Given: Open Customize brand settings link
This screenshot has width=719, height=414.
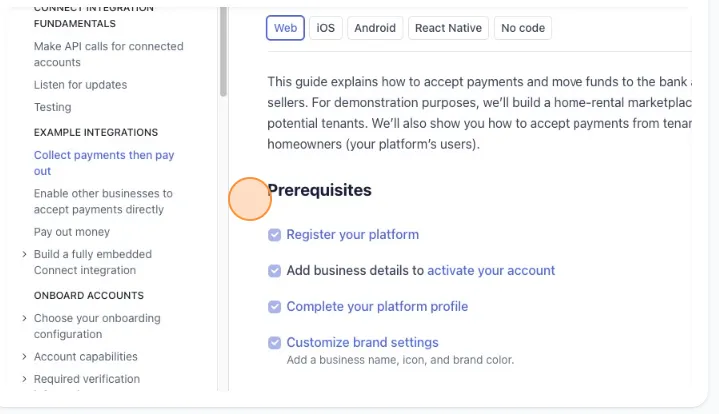Looking at the screenshot, I should click(x=362, y=342).
